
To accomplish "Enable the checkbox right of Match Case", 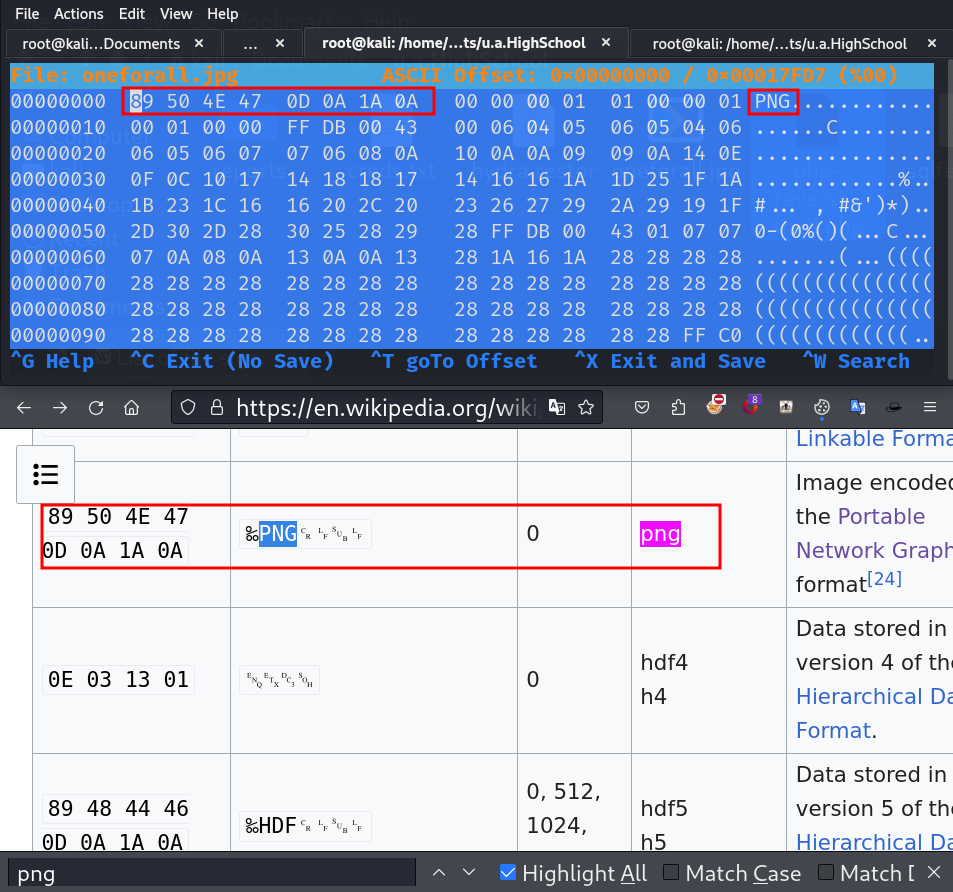I will coord(826,873).
